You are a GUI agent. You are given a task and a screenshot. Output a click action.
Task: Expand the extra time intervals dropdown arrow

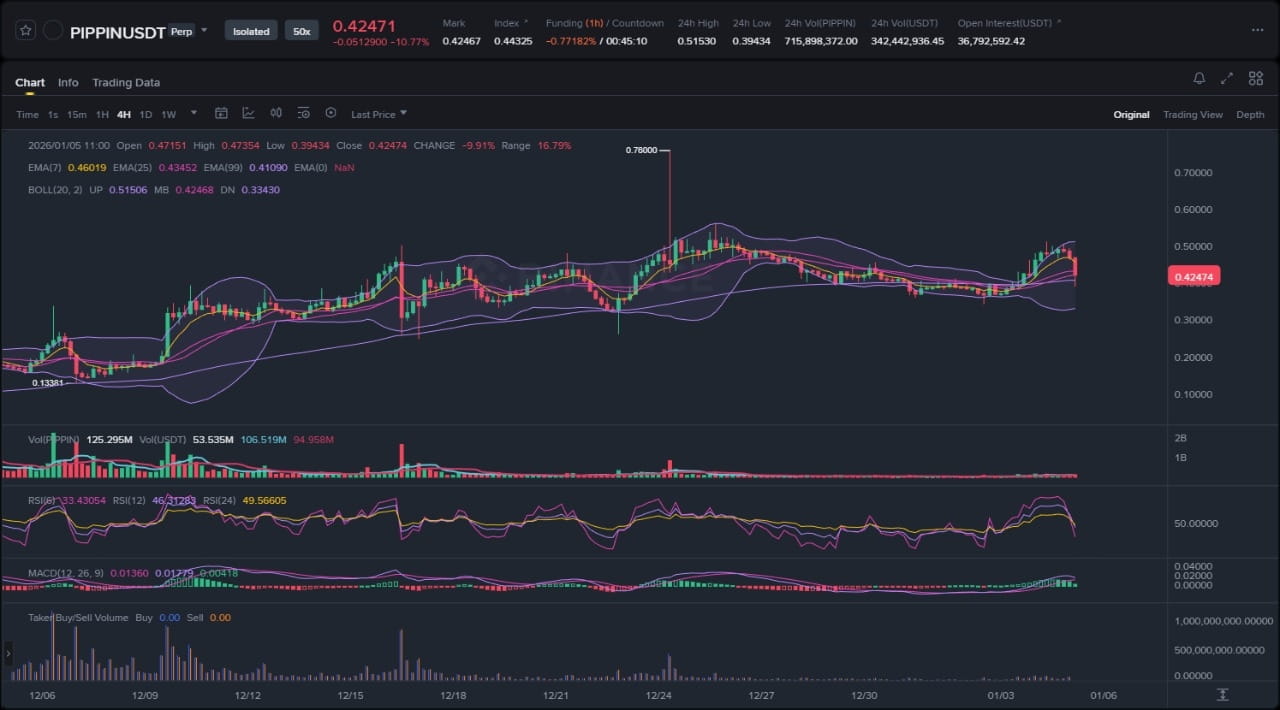pyautogui.click(x=194, y=113)
